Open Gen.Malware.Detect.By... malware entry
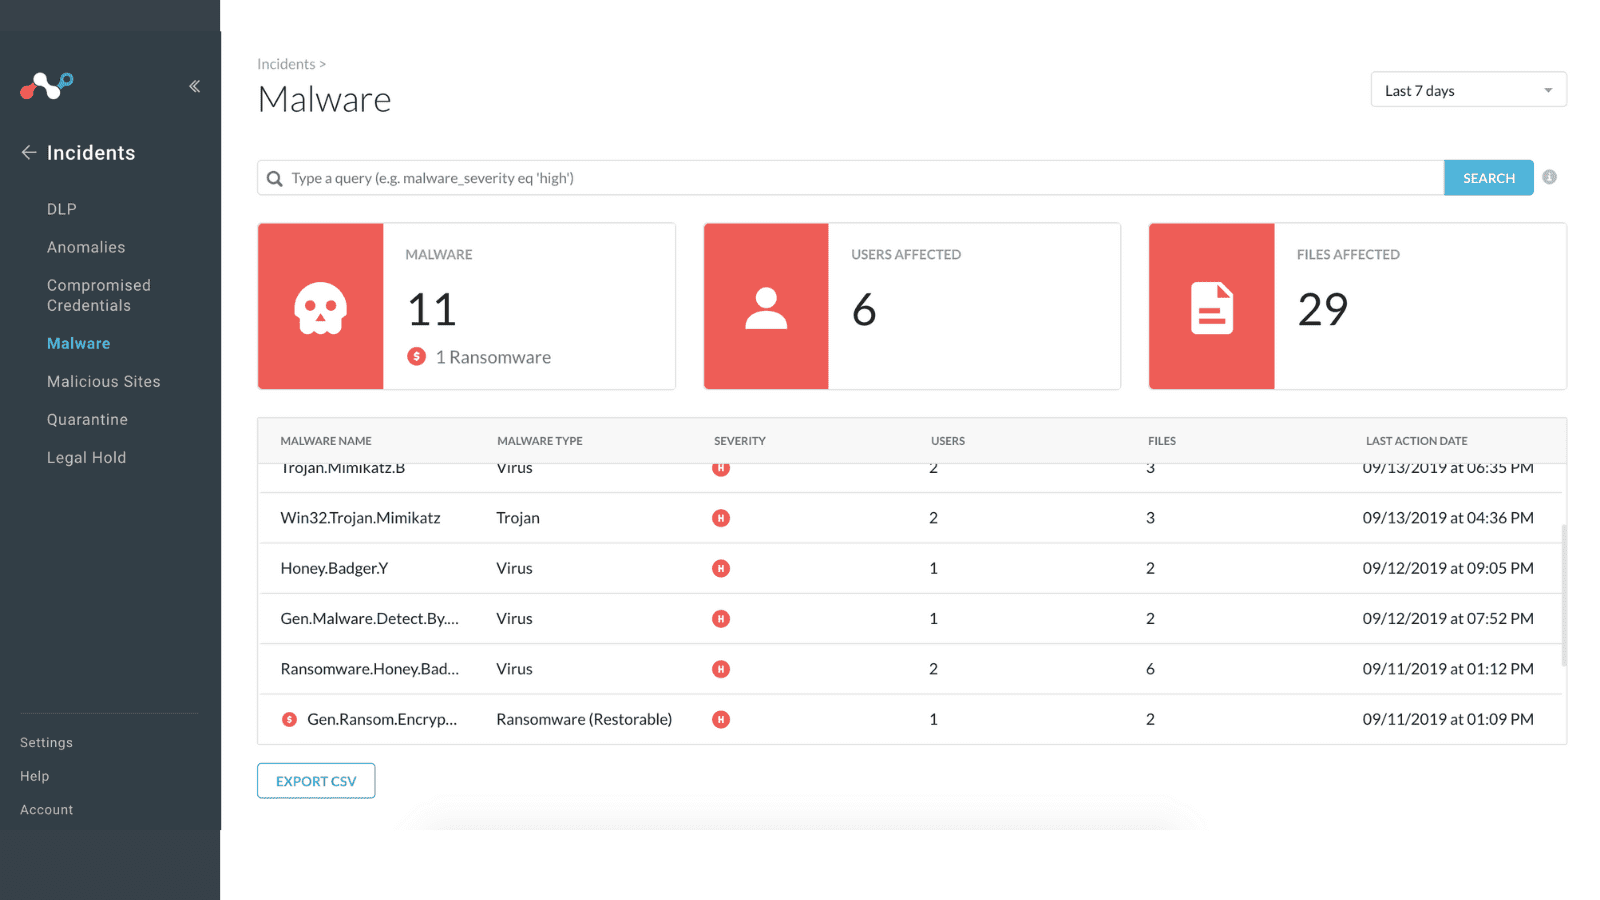1600x900 pixels. pyautogui.click(x=369, y=619)
